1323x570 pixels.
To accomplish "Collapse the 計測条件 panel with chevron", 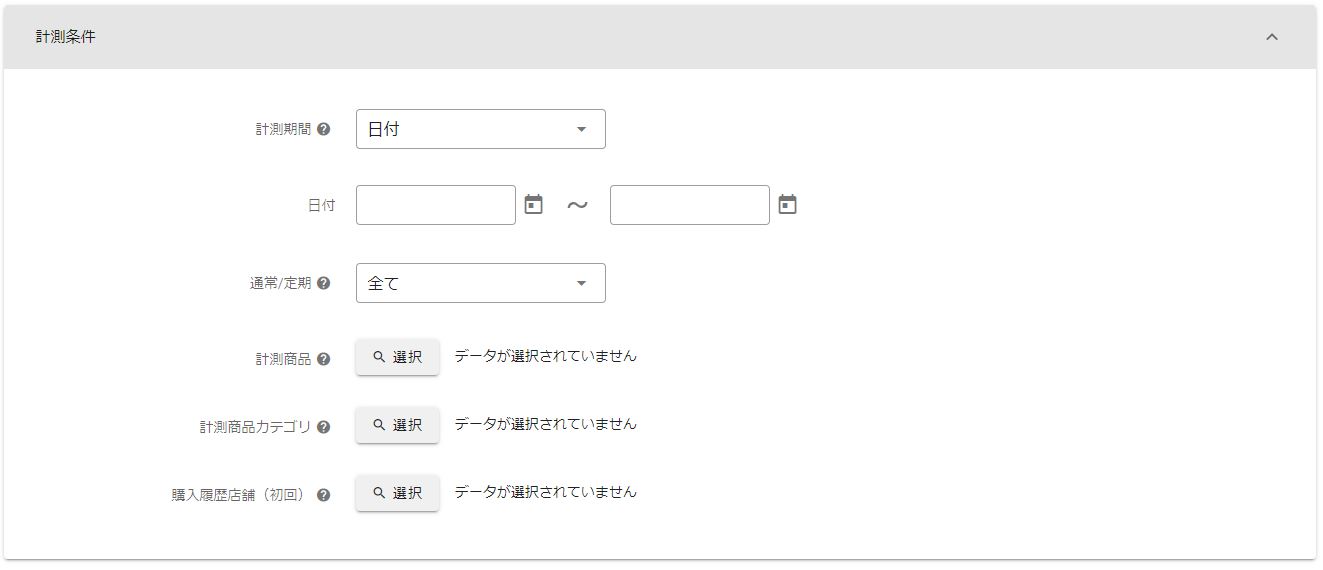I will [x=1272, y=37].
